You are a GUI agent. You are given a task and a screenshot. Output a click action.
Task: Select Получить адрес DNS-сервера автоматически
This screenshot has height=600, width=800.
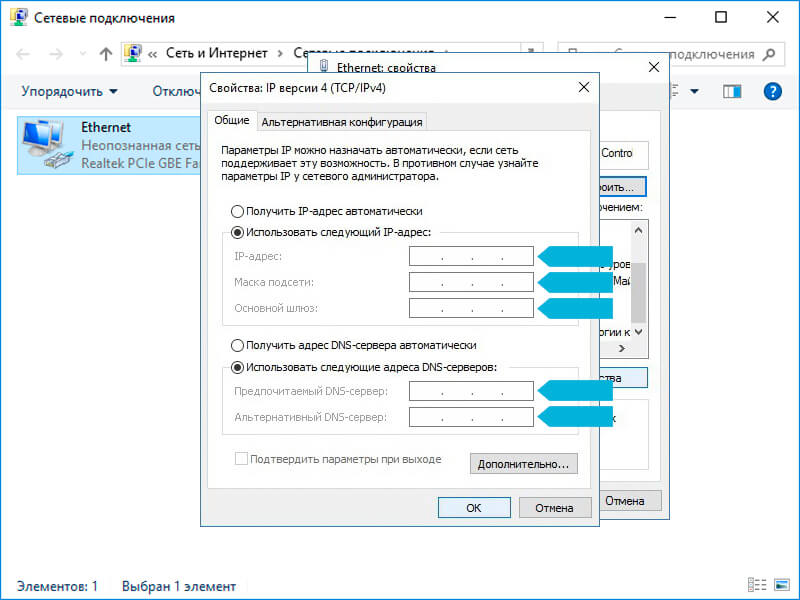[x=354, y=345]
